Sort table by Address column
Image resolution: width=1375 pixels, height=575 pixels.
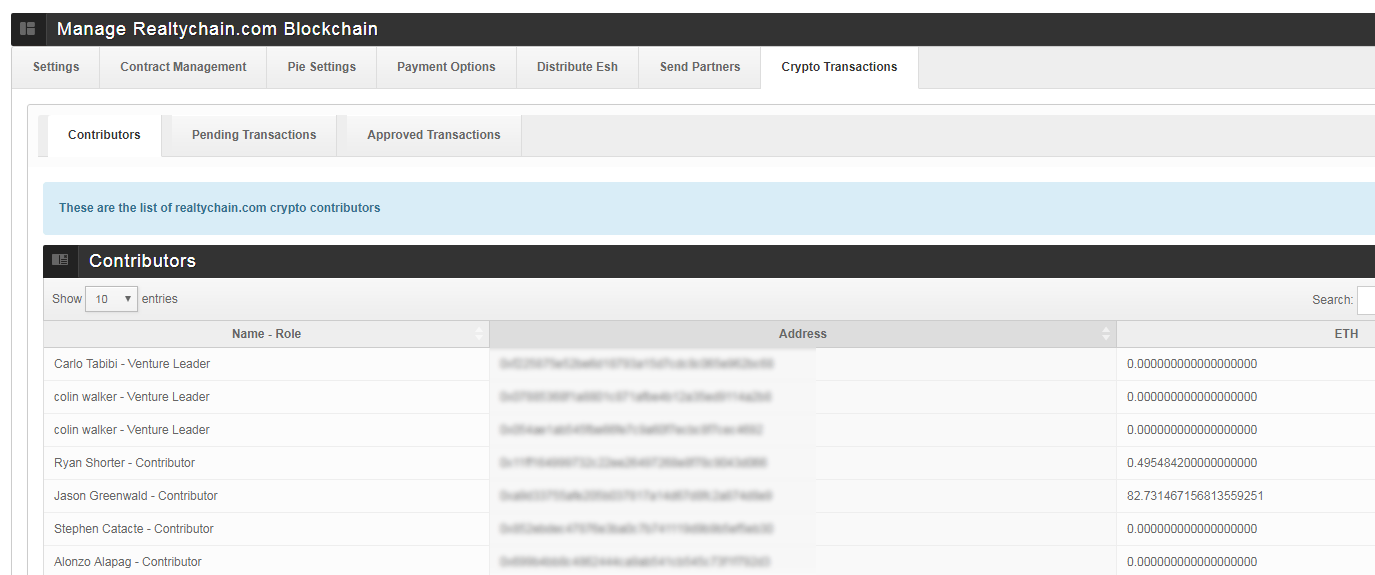[803, 334]
